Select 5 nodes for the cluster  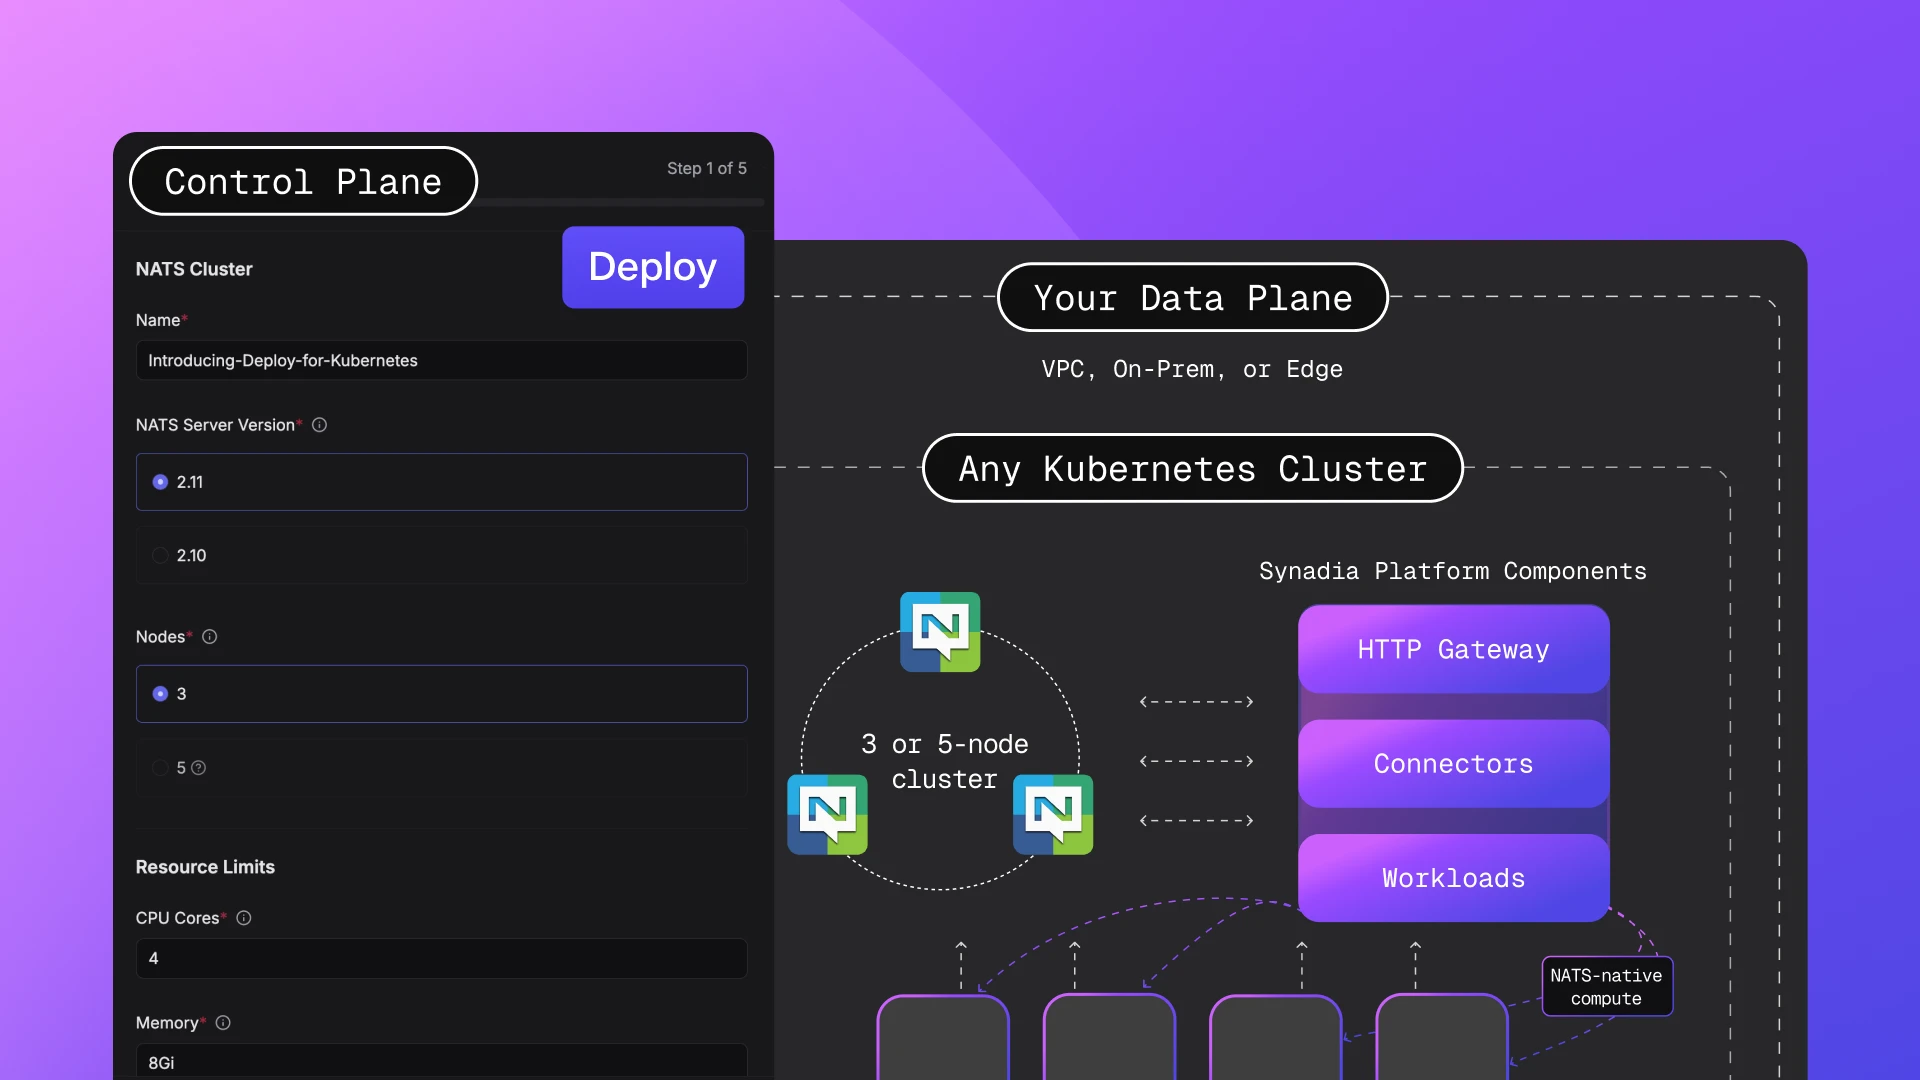click(x=160, y=768)
